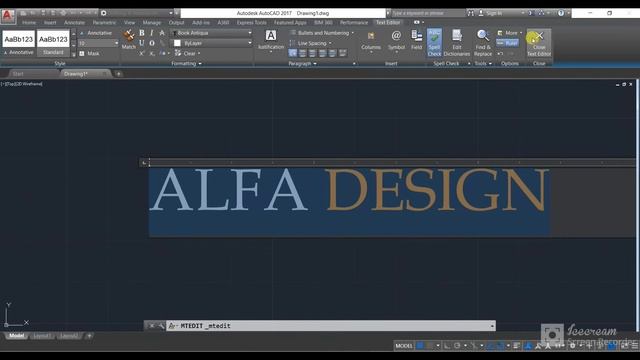Expand the Paragraph panel
This screenshot has width=640, height=360.
click(x=302, y=64)
